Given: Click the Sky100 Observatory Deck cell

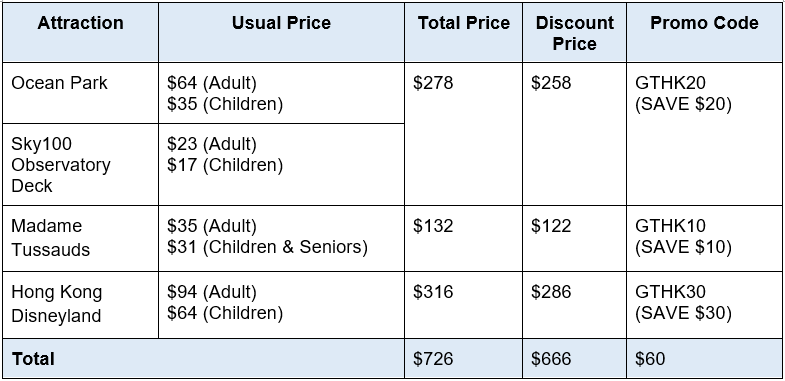Looking at the screenshot, I should point(81,165).
